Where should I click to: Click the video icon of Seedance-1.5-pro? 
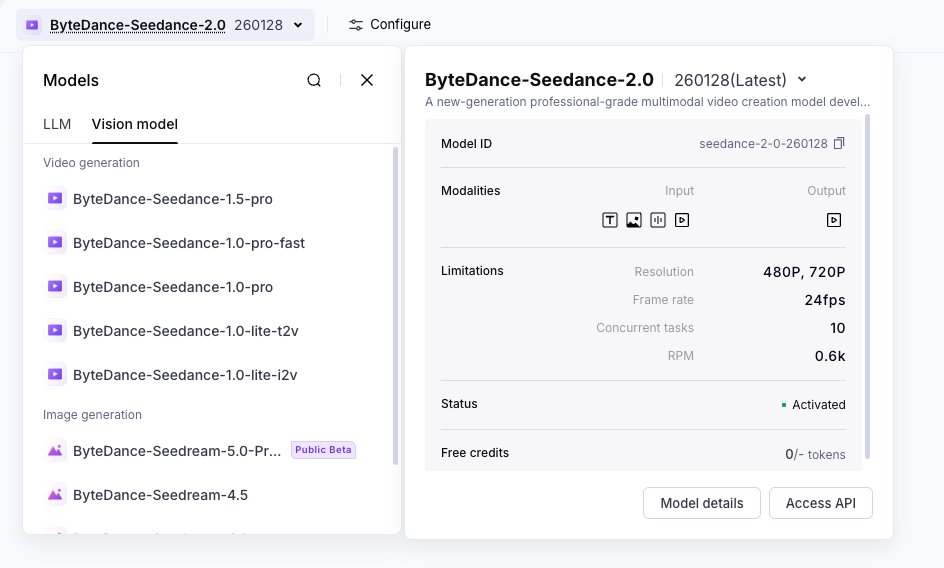[x=55, y=198]
